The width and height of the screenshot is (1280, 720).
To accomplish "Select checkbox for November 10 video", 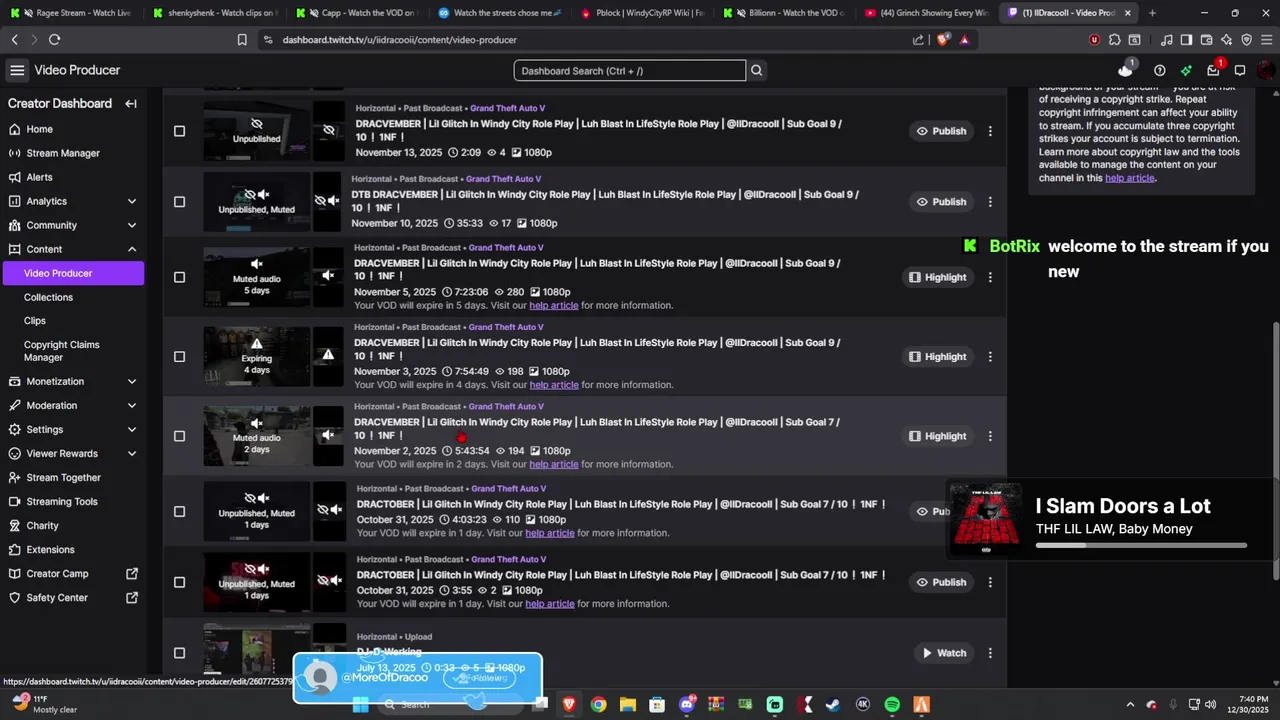I will [x=179, y=202].
